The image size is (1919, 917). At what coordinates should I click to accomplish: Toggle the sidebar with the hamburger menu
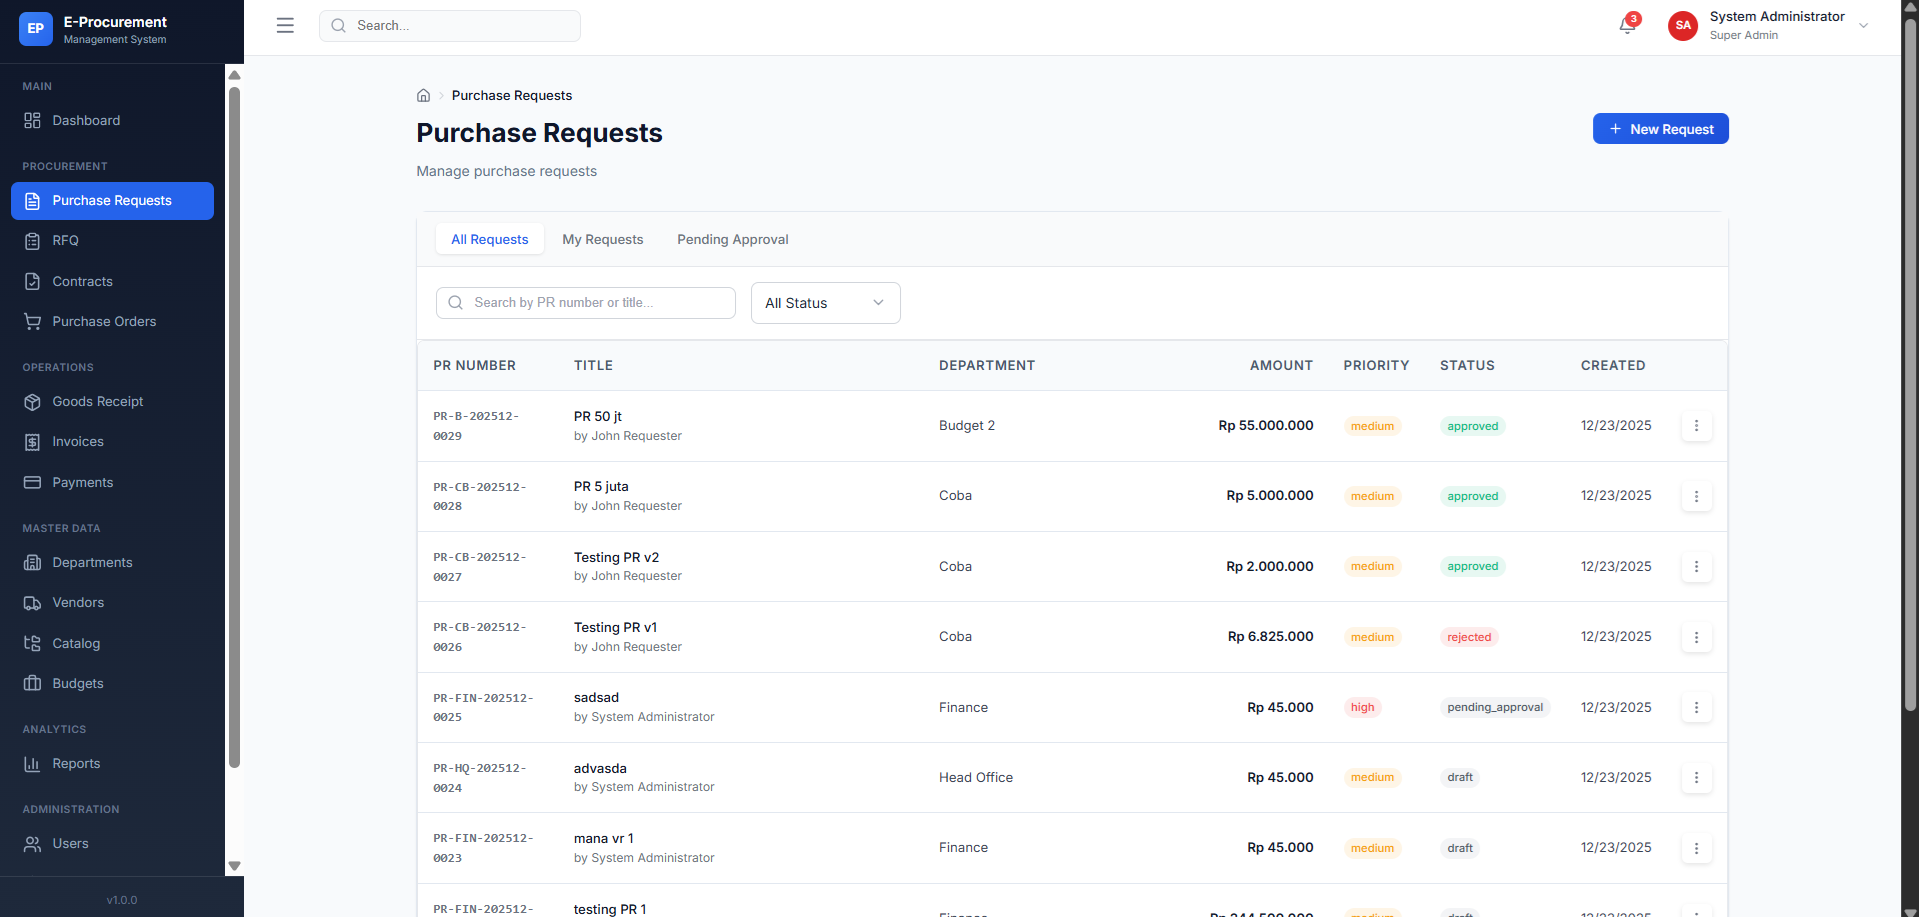click(285, 25)
